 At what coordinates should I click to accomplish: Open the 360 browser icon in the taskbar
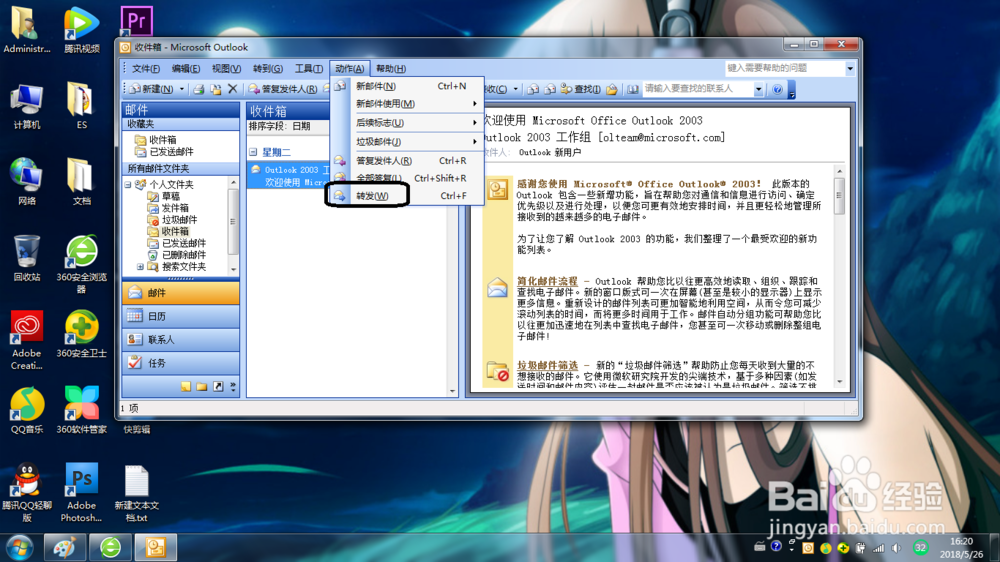pos(110,547)
